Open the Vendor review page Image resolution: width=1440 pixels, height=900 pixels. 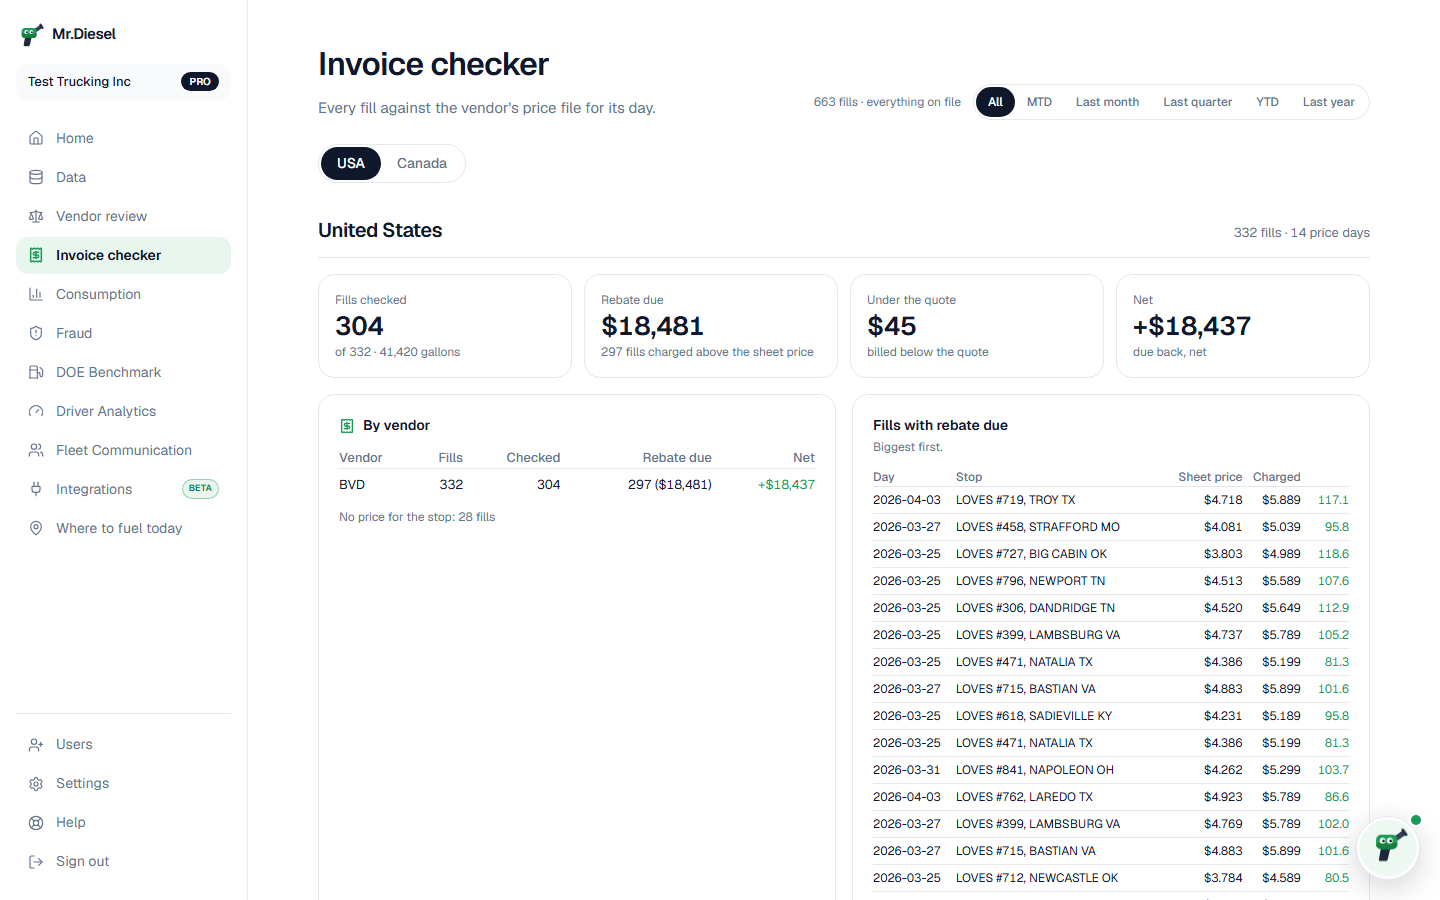coord(123,216)
